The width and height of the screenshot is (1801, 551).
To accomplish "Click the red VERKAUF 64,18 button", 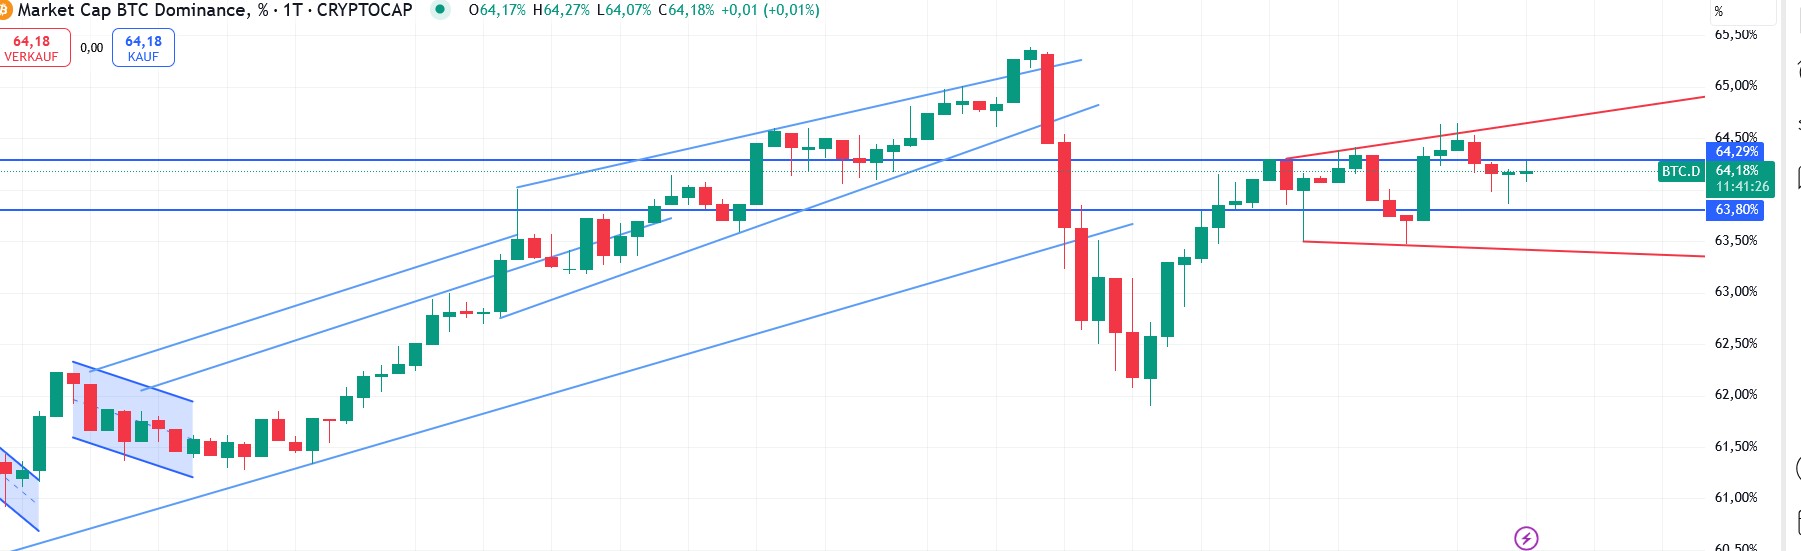I will (33, 48).
